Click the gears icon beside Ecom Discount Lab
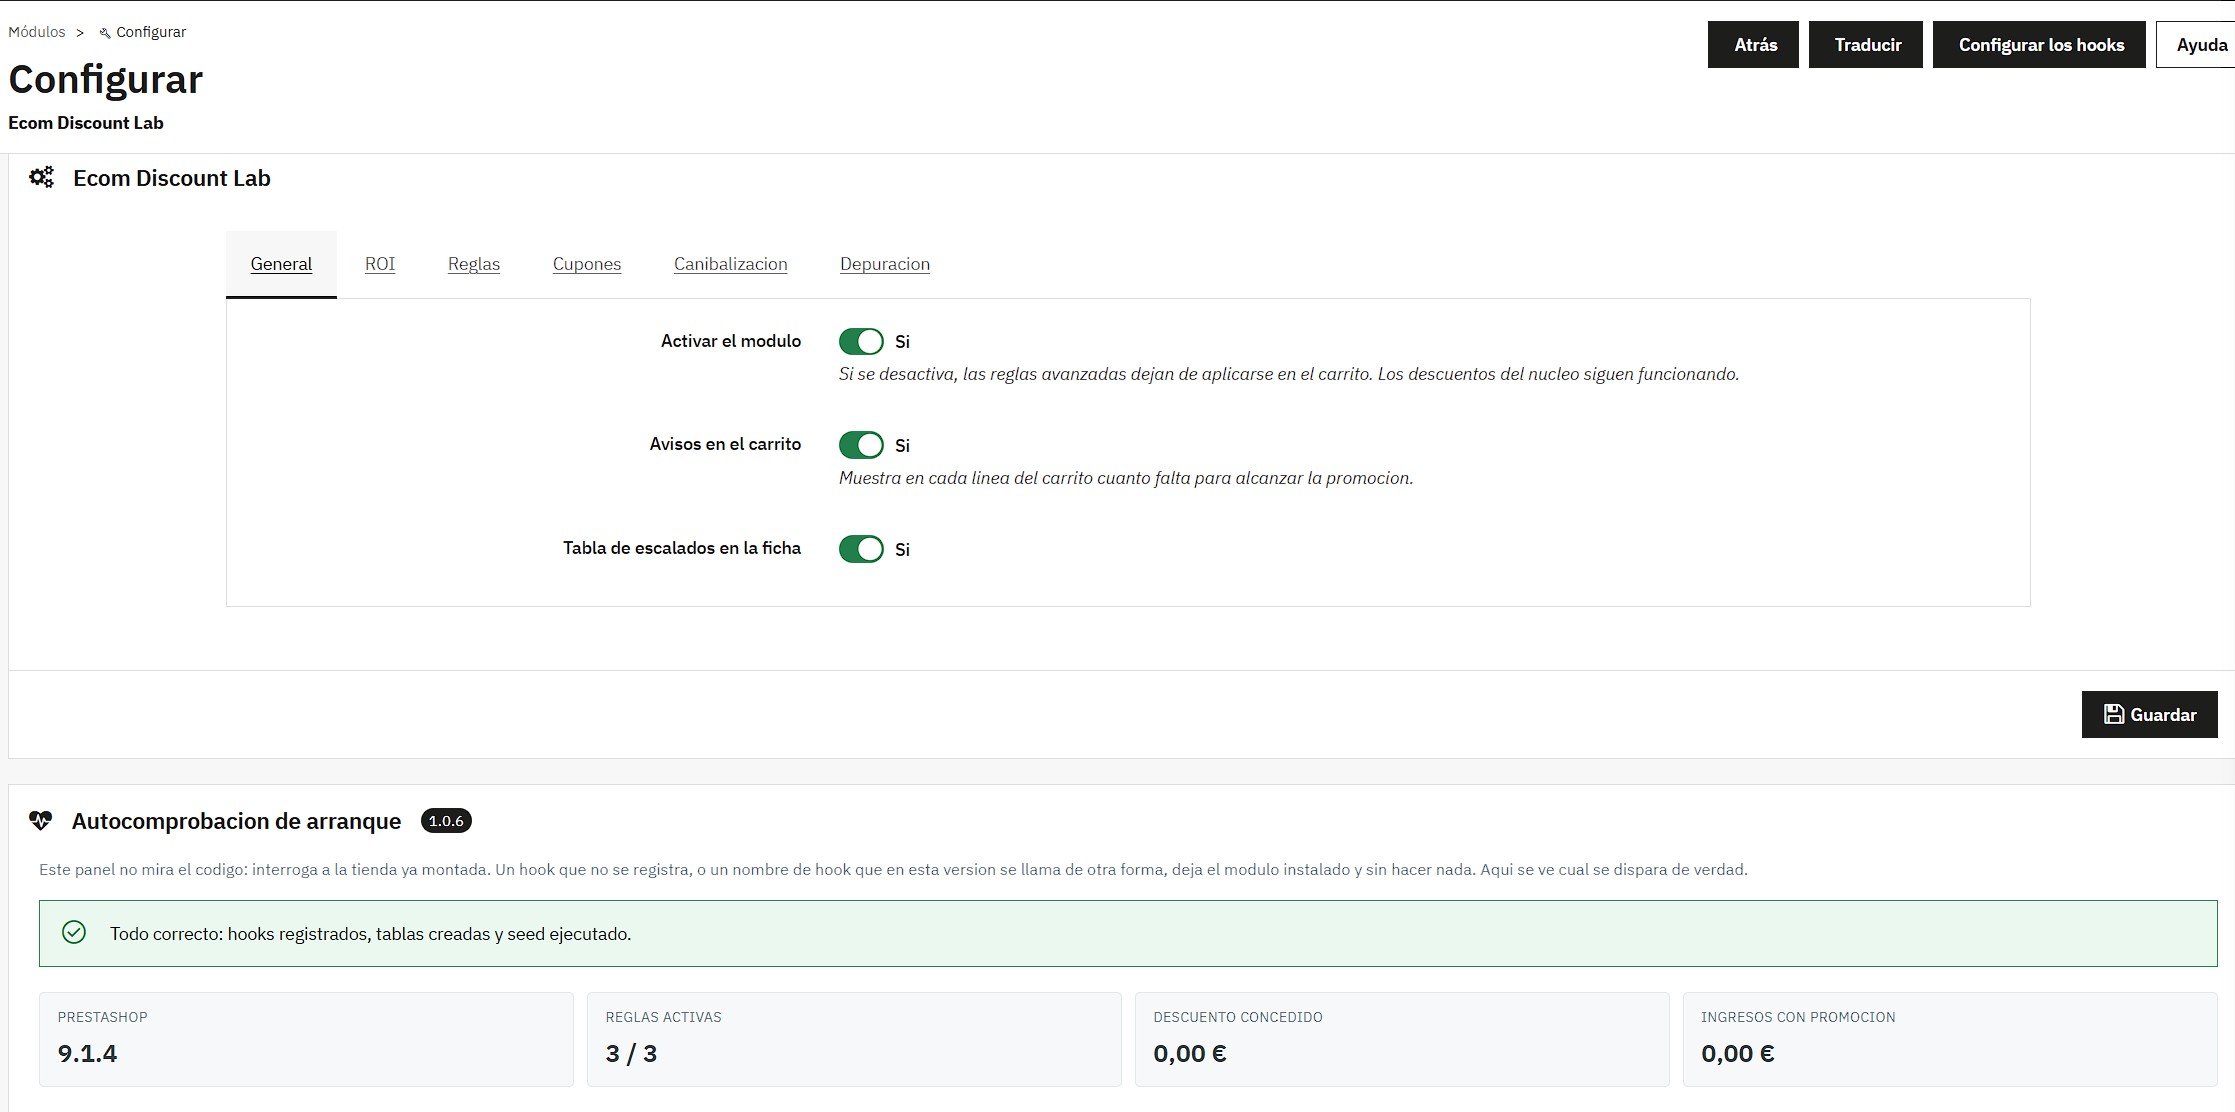Screen dimensions: 2235x1112 click(41, 178)
